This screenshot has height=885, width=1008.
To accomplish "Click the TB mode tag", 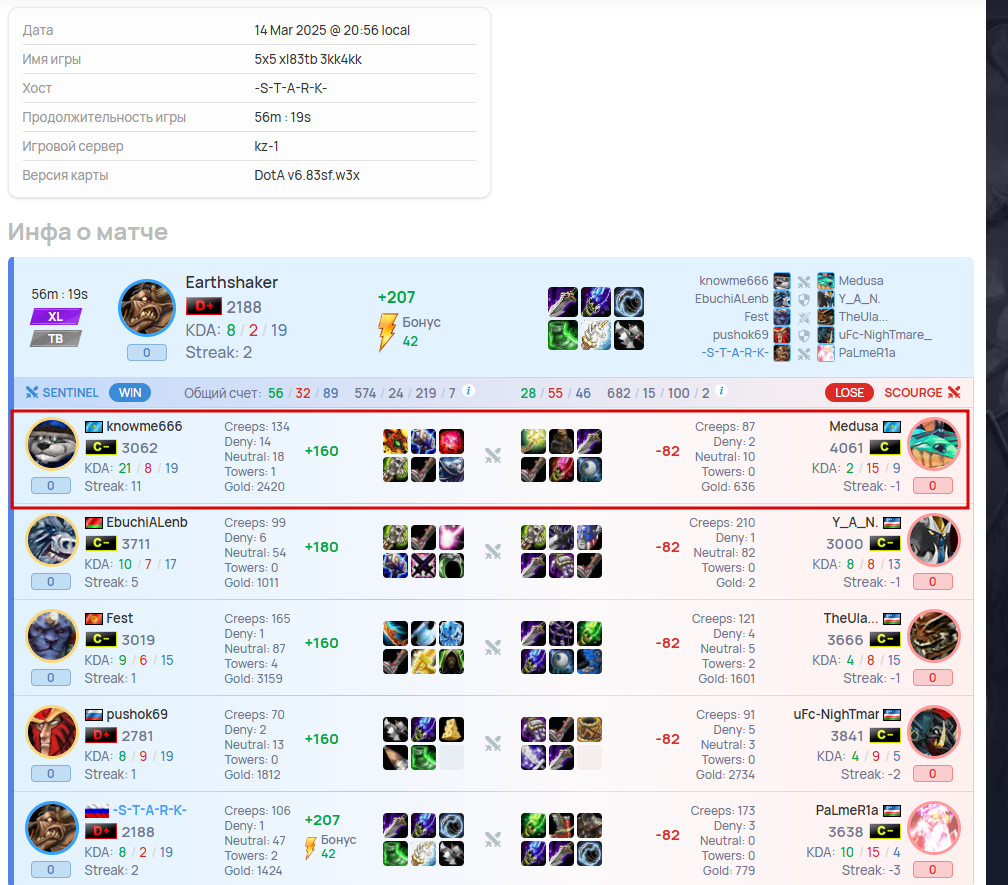I will (x=56, y=339).
